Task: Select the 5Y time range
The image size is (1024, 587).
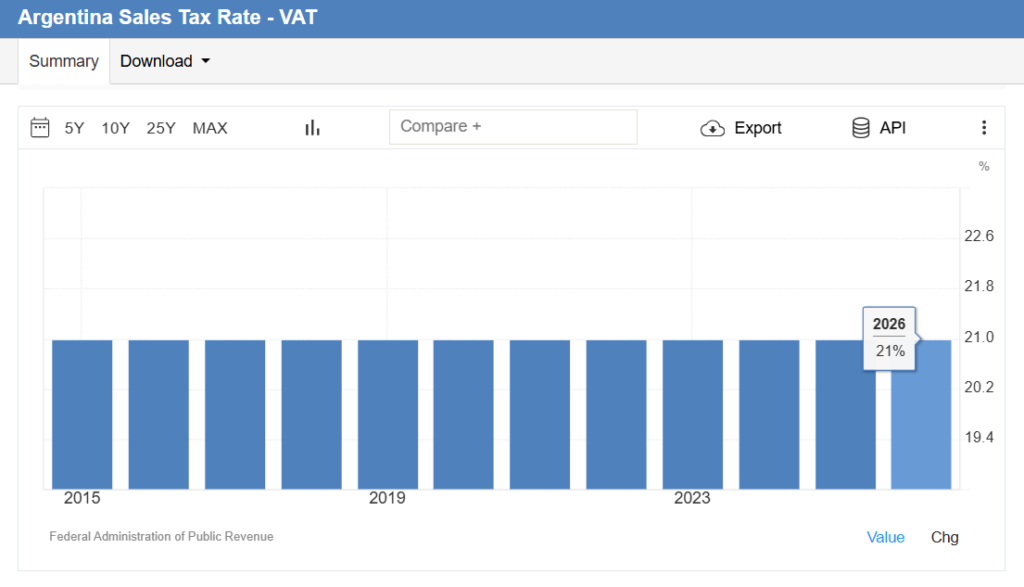Action: pos(75,128)
